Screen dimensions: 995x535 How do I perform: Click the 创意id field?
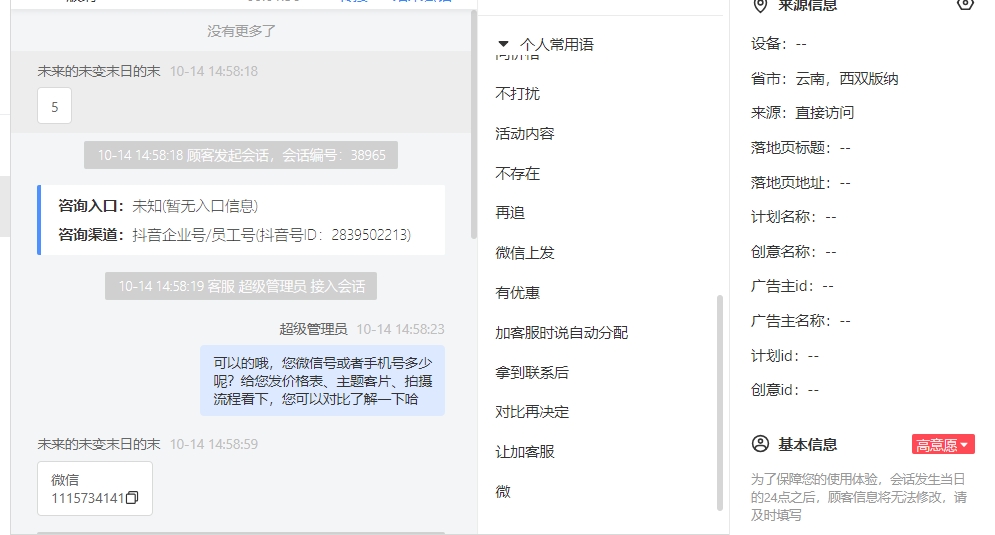(x=784, y=390)
